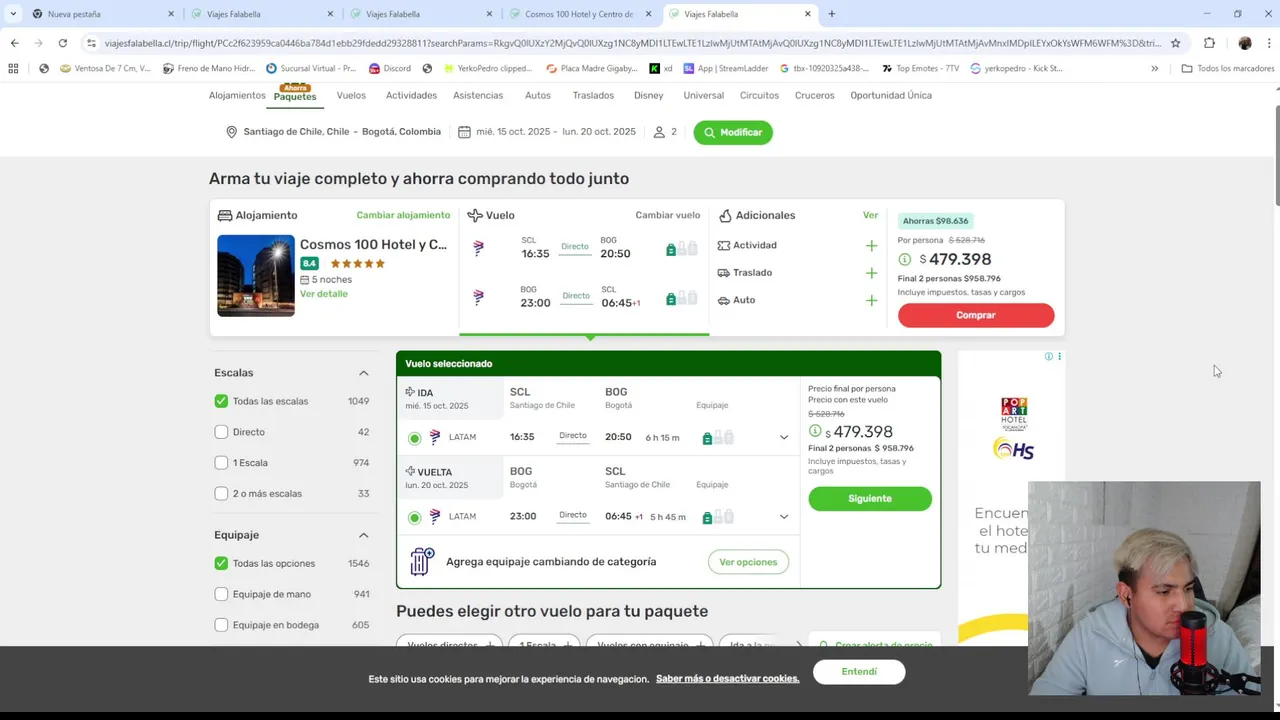
Task: Select the VUELTA LATAM 23:00 radio button
Action: (x=414, y=517)
